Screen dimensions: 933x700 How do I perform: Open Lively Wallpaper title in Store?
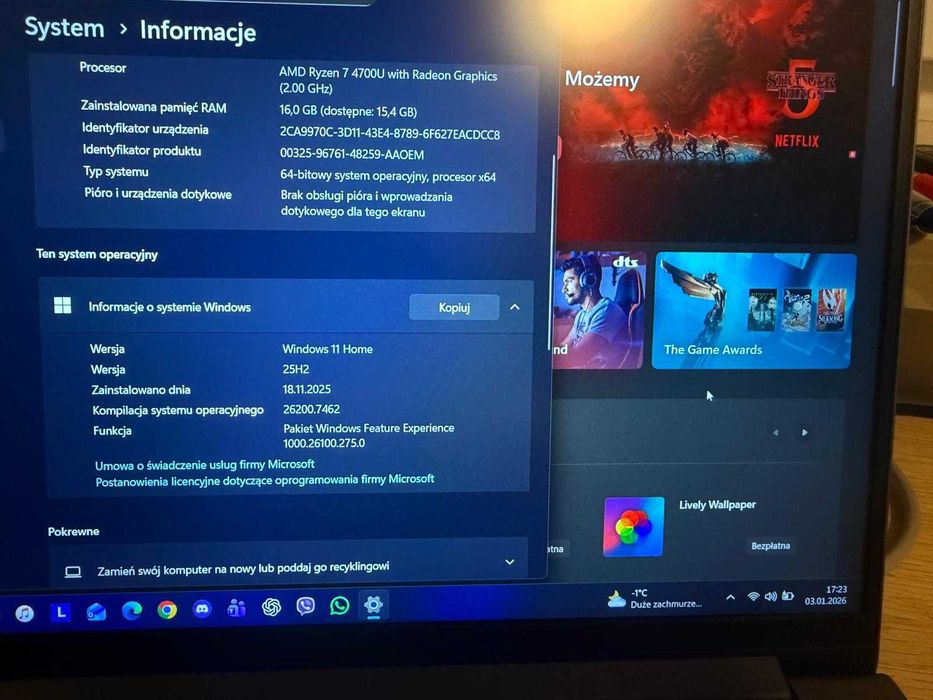pyautogui.click(x=718, y=505)
